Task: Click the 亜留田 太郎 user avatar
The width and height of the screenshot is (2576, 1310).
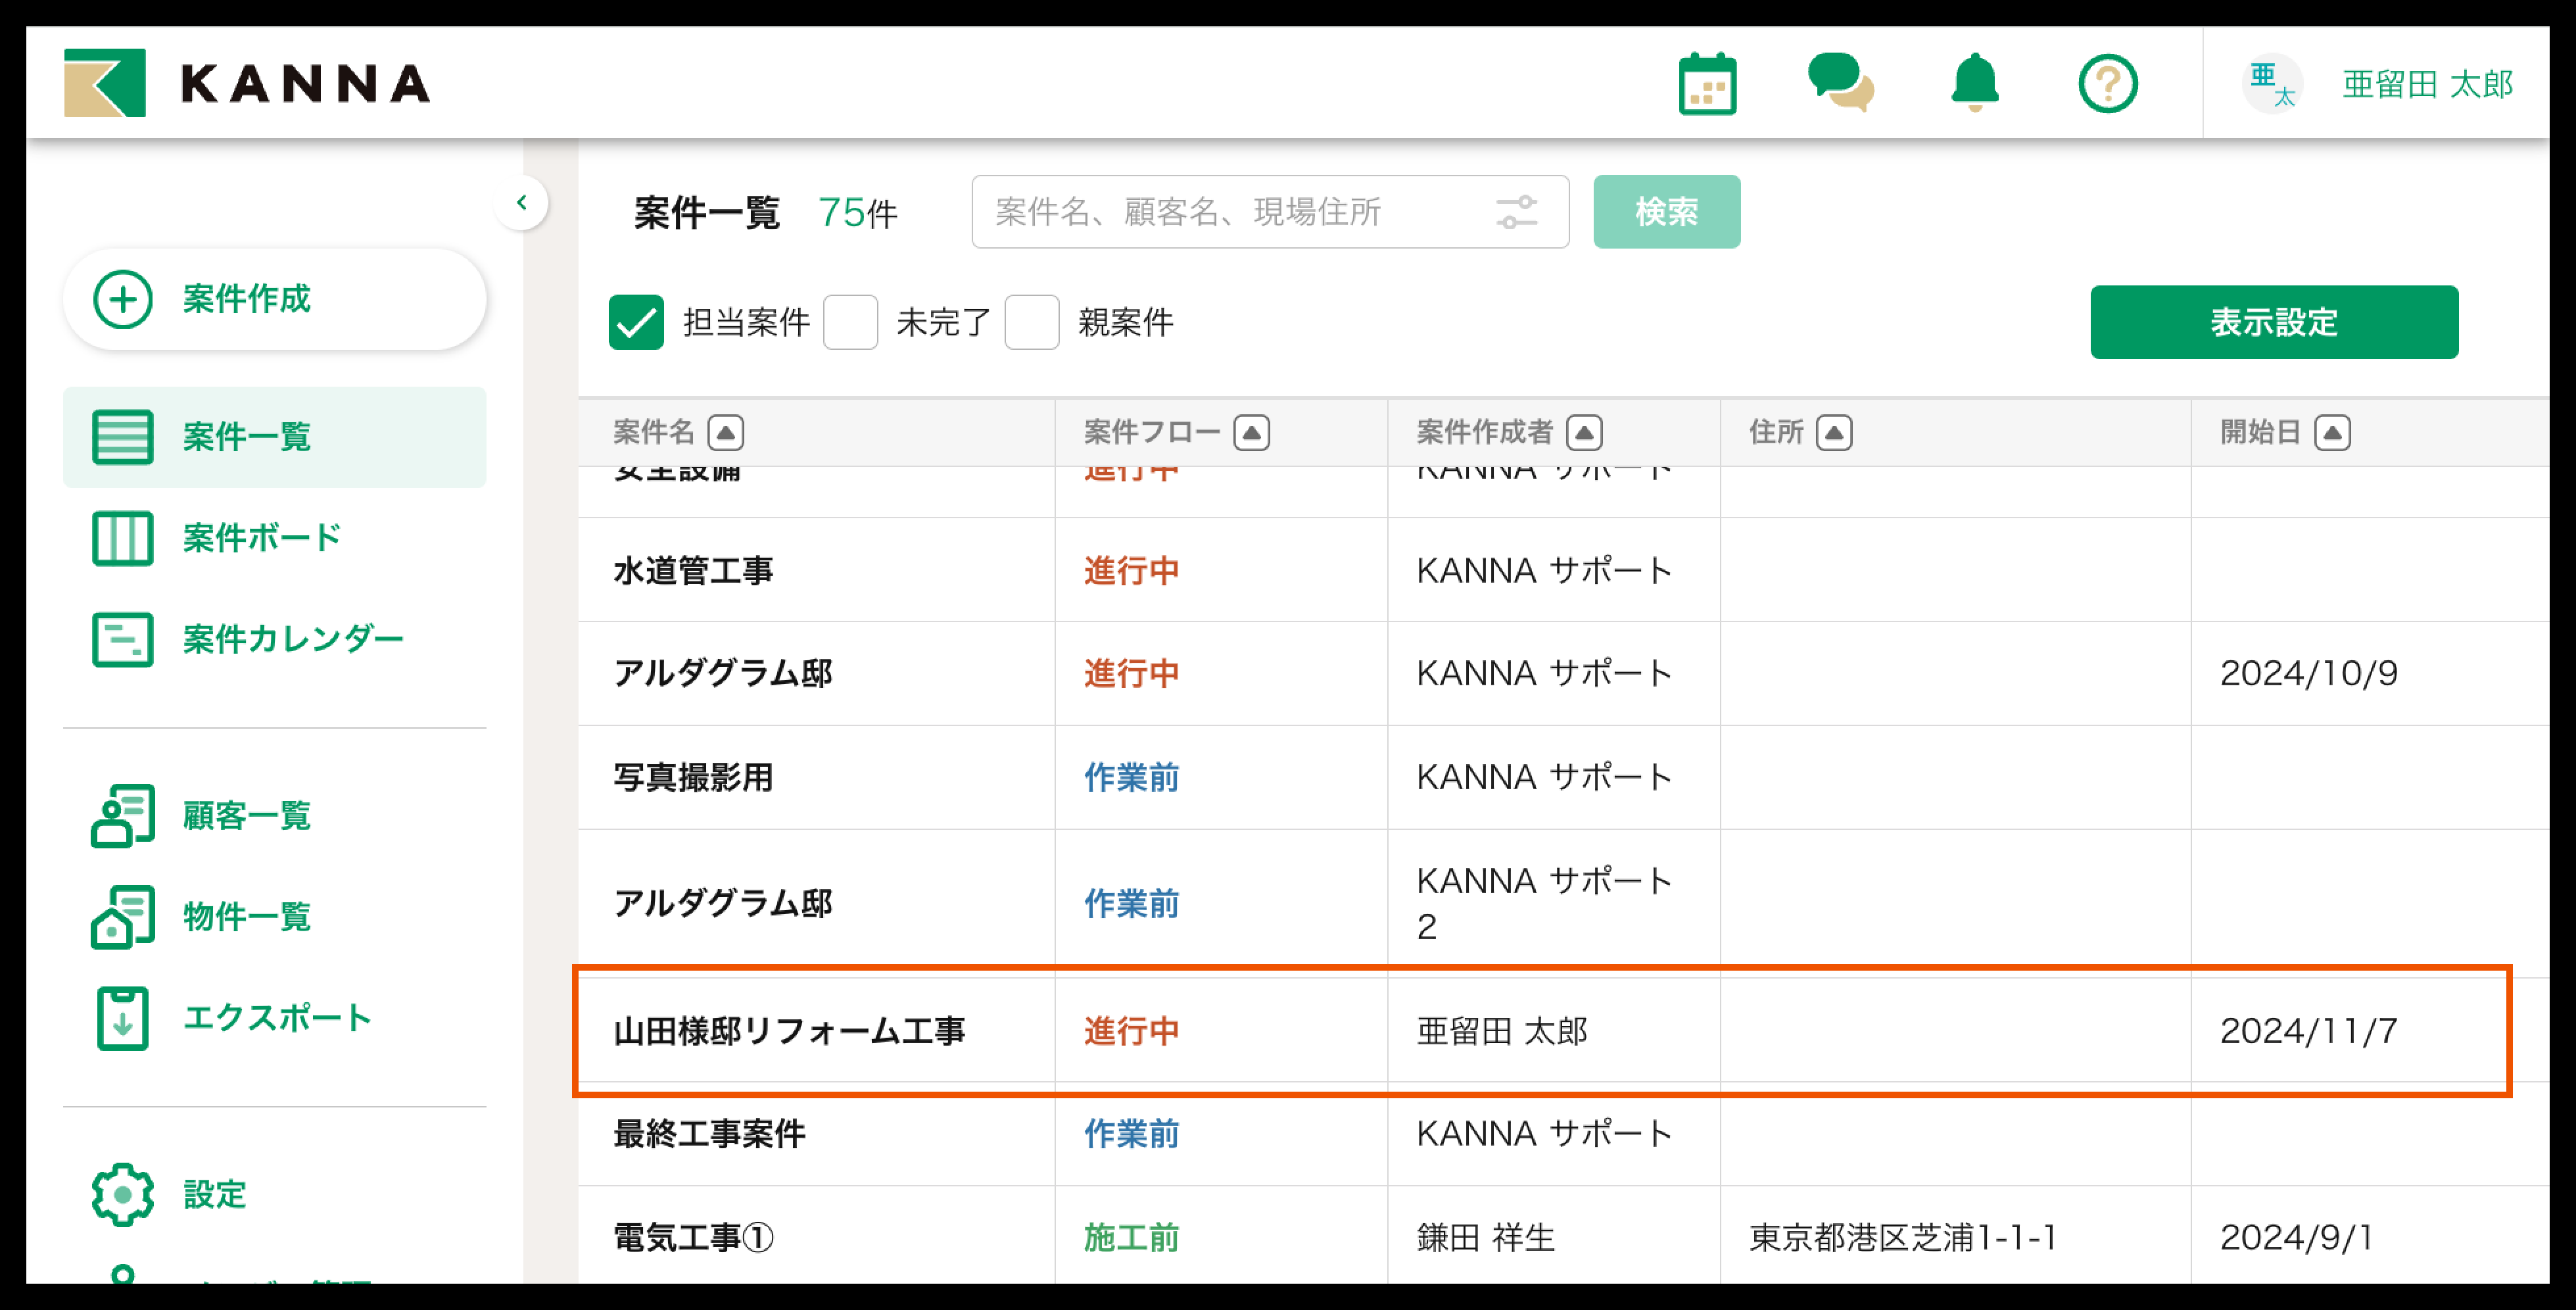Action: click(x=2271, y=84)
